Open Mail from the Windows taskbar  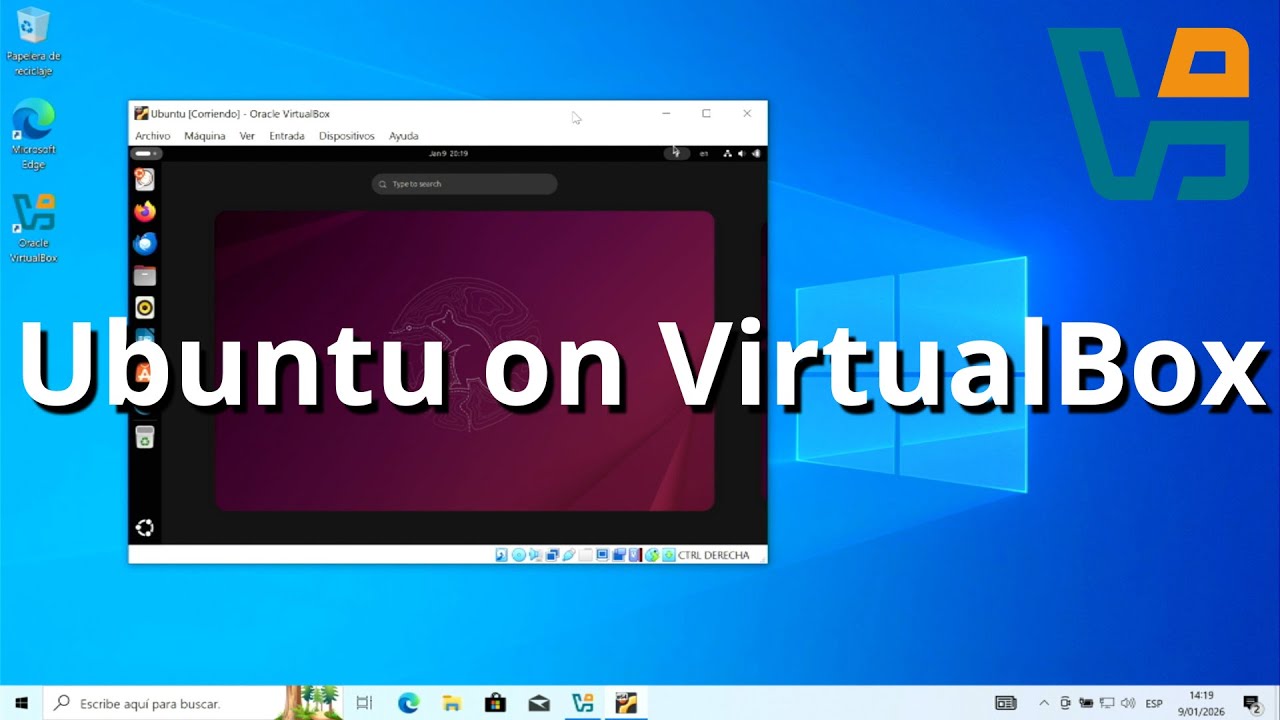coord(538,703)
